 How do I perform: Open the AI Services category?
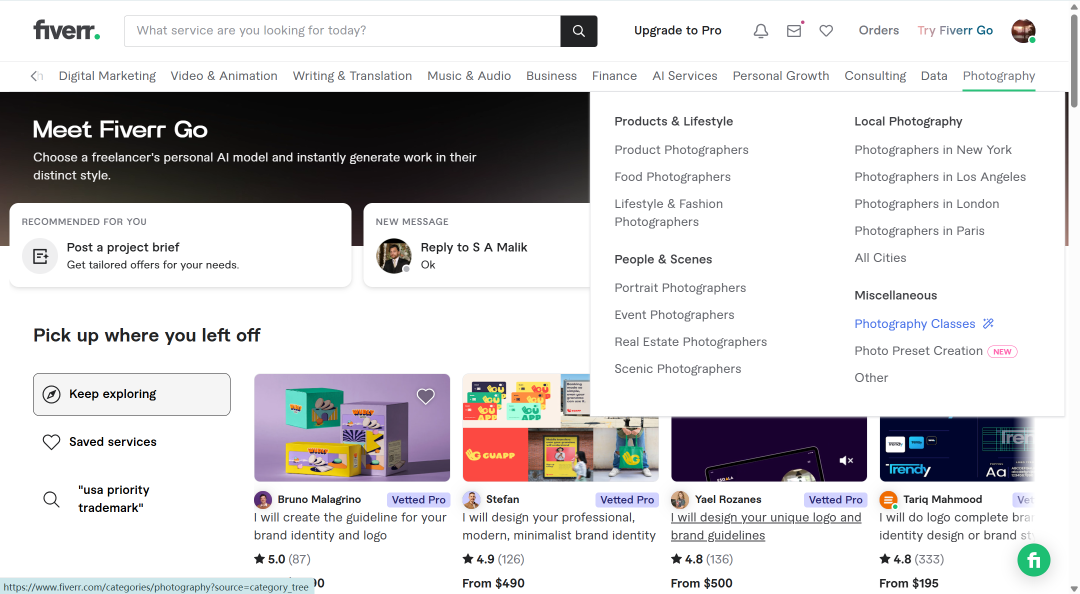click(685, 76)
